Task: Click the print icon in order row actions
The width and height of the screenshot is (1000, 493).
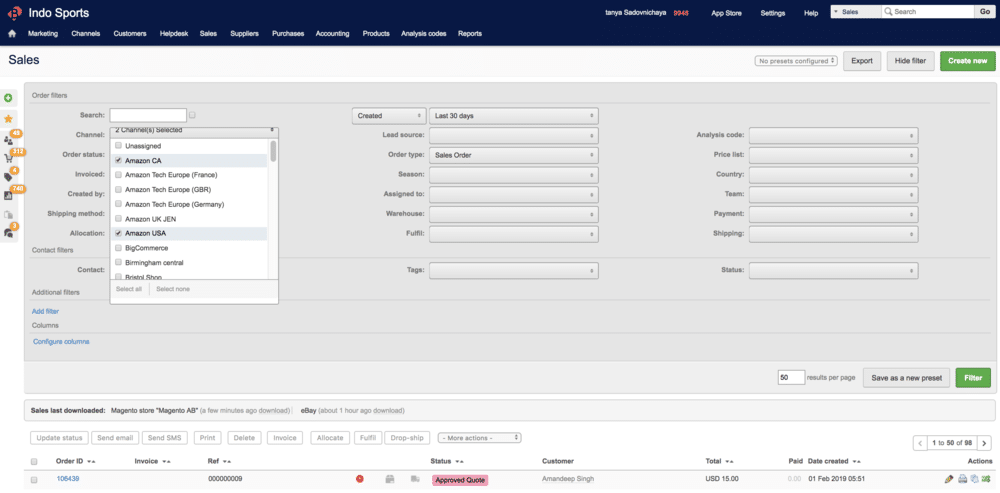Action: click(x=962, y=479)
